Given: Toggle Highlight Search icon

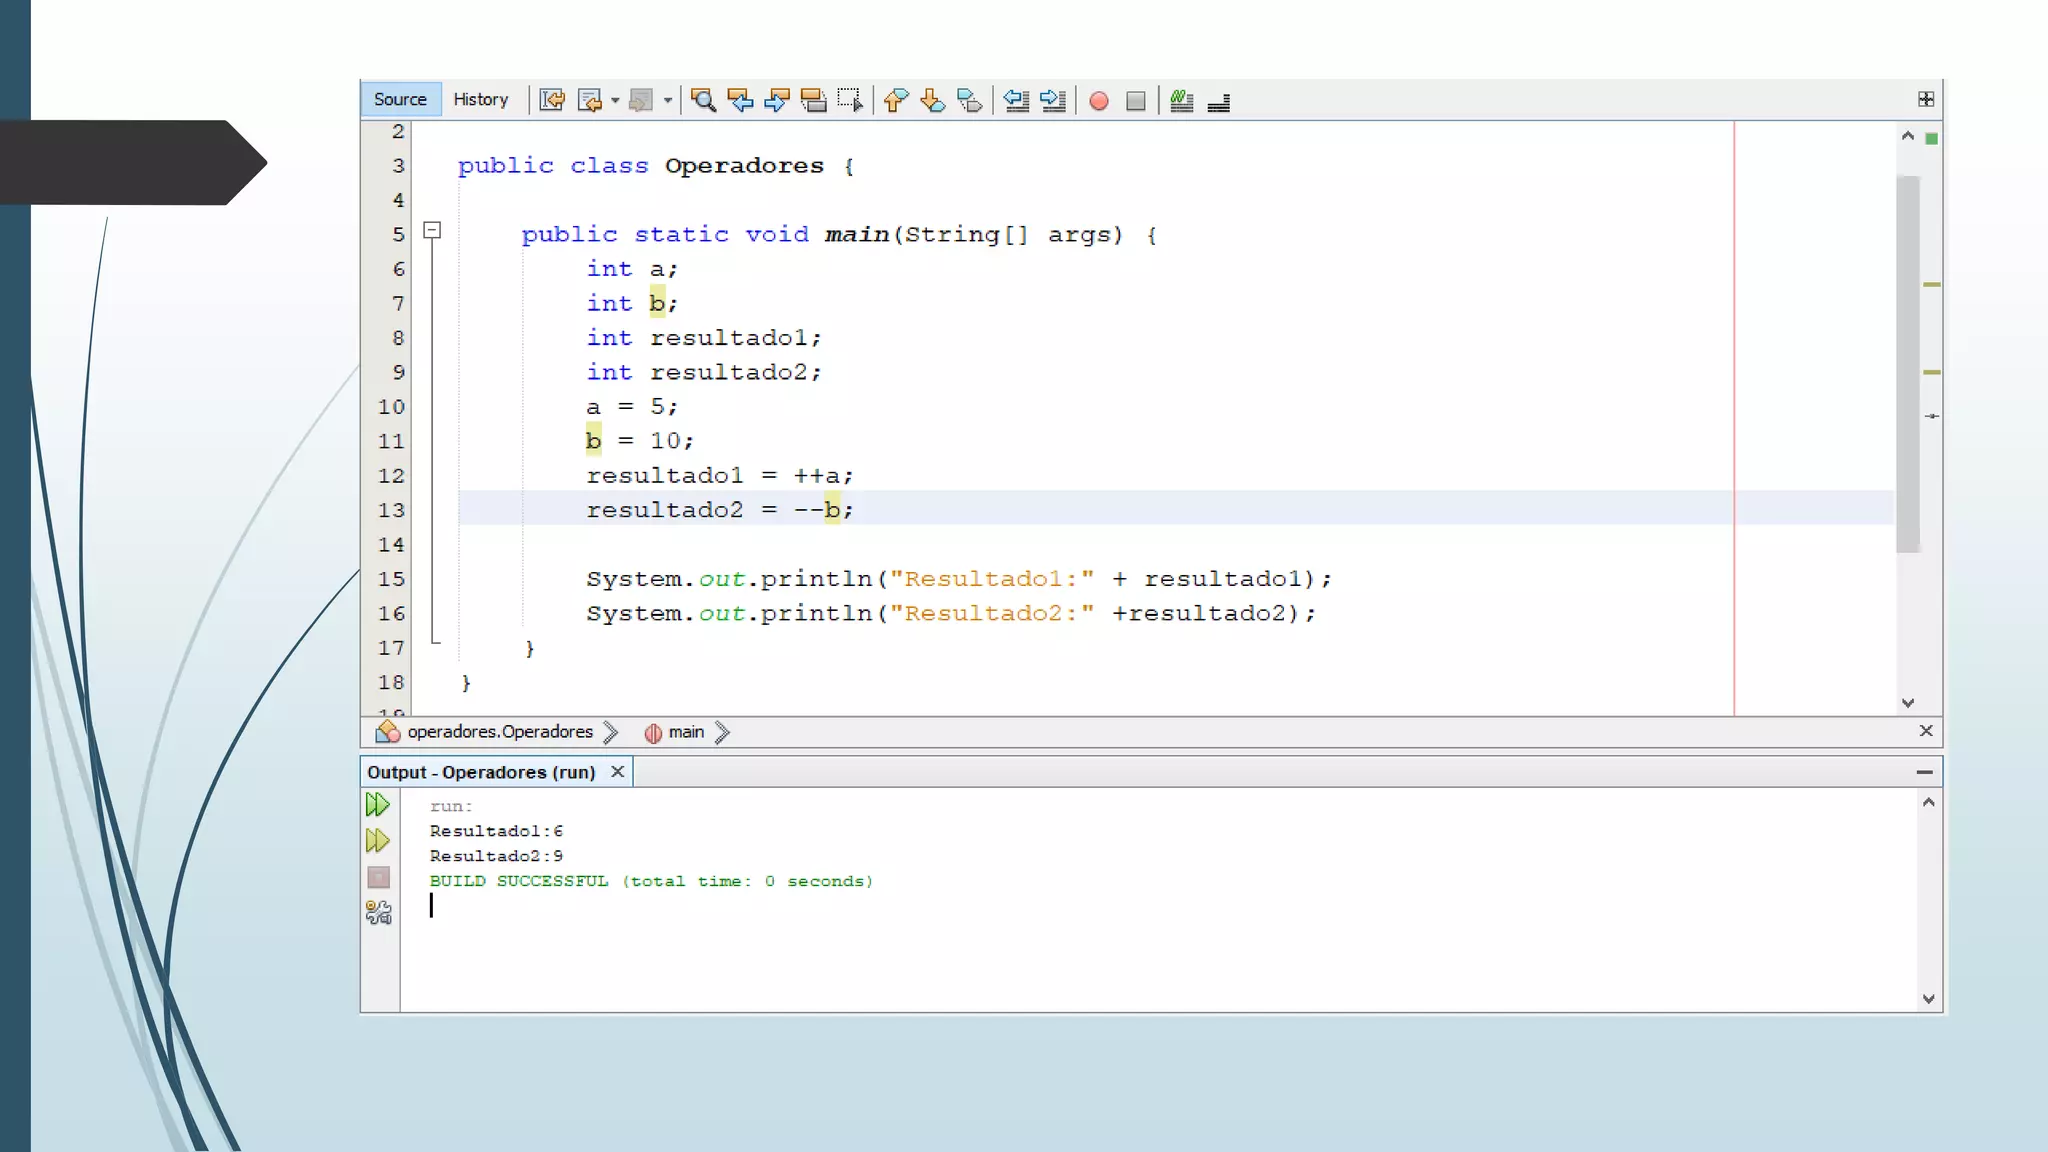Looking at the screenshot, I should pyautogui.click(x=813, y=100).
